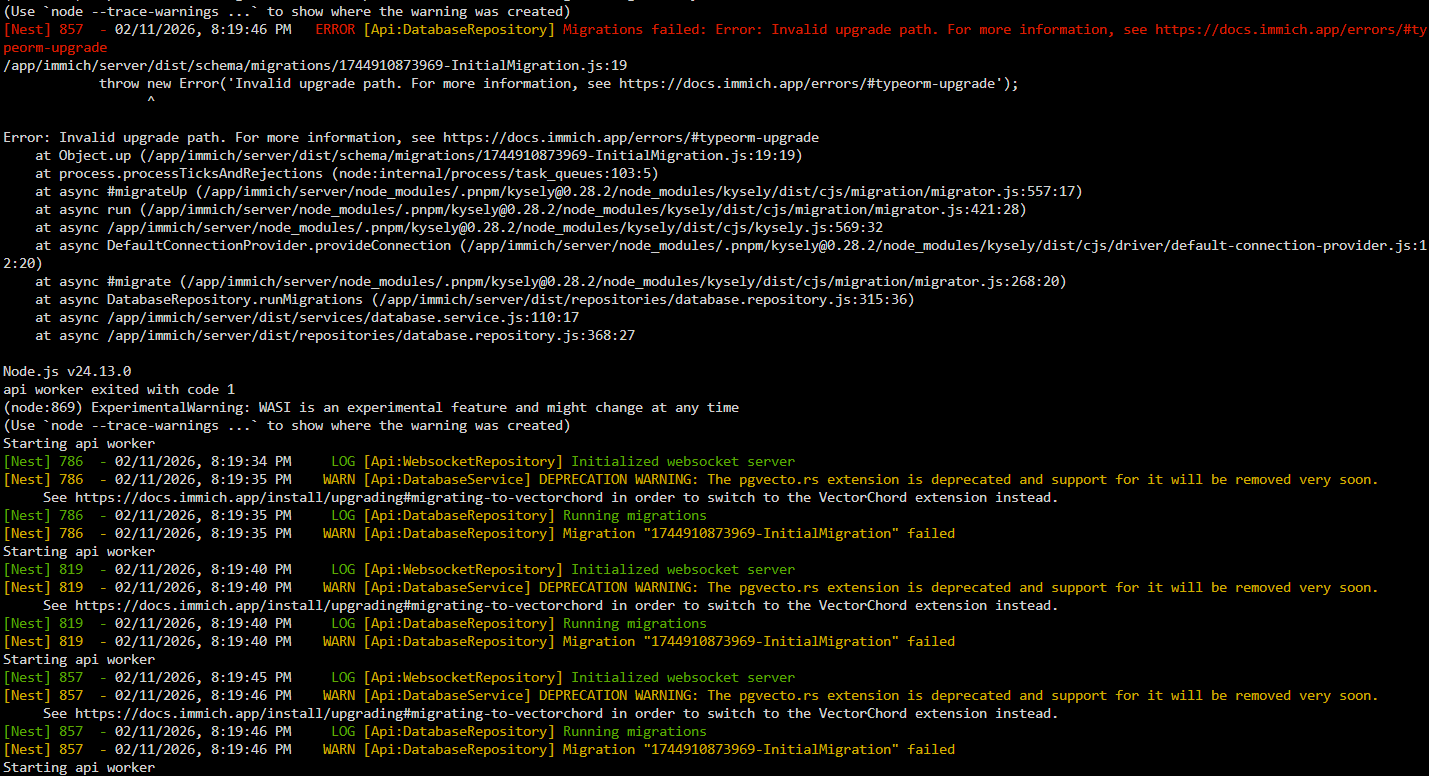
Task: Click "DatabaseRepository.runMigrations" in the stack trace
Action: 235,300
